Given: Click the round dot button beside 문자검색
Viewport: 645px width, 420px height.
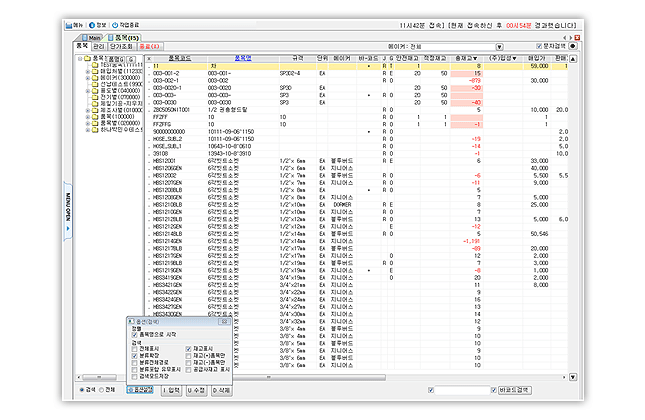Looking at the screenshot, I should pos(572,46).
